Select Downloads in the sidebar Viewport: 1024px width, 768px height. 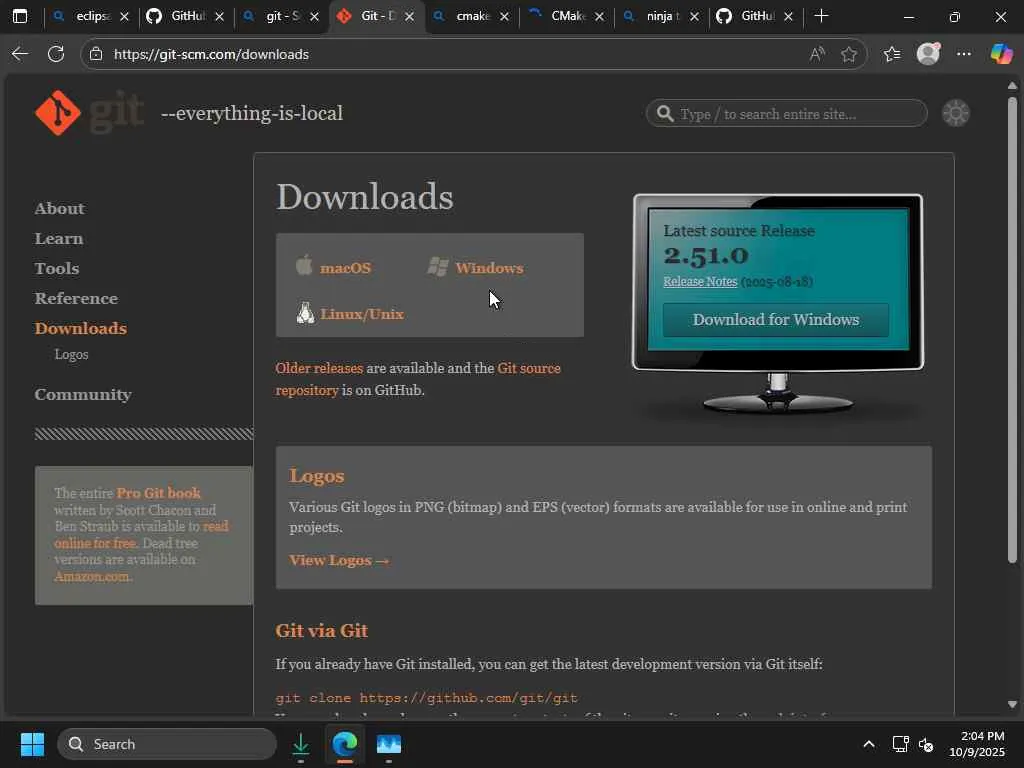(x=81, y=328)
